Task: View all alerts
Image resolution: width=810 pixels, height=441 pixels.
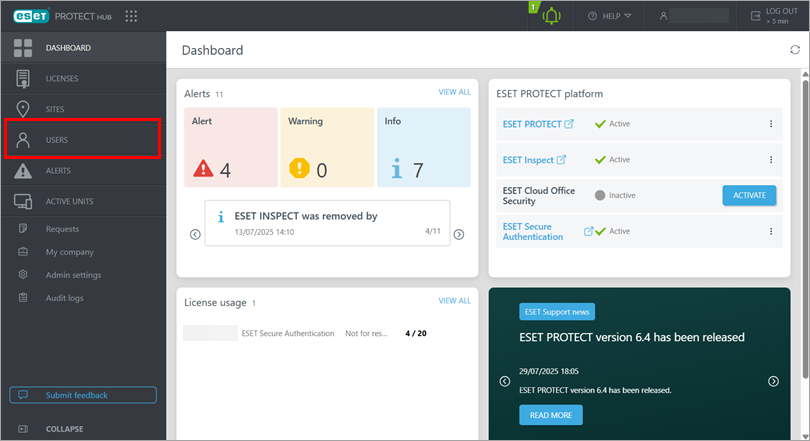Action: pyautogui.click(x=454, y=92)
